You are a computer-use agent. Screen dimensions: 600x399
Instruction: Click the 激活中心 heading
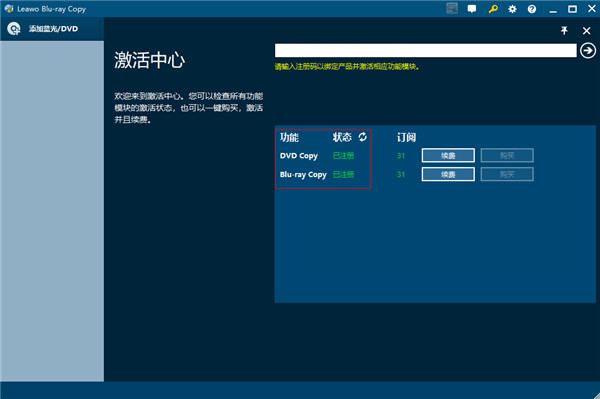click(150, 60)
